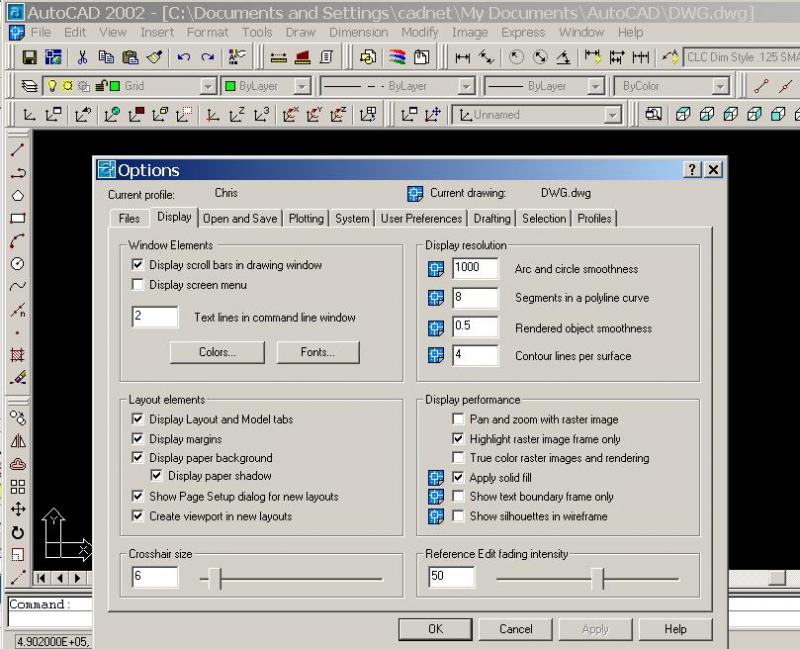Viewport: 800px width, 649px height.
Task: Switch to the Plotting tab
Action: point(306,218)
